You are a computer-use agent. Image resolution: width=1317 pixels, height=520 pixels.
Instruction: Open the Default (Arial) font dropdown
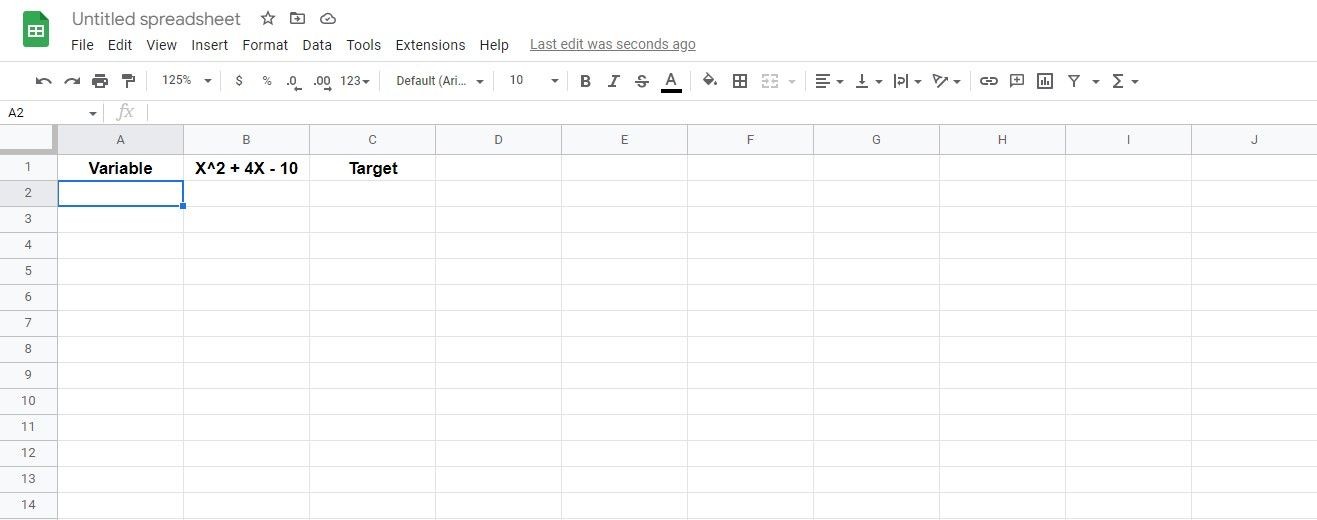(x=440, y=81)
